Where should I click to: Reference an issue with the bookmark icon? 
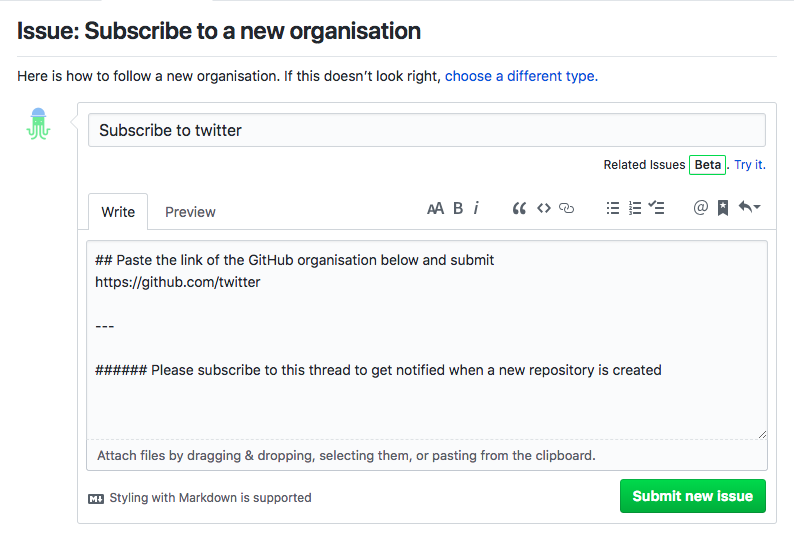click(722, 209)
